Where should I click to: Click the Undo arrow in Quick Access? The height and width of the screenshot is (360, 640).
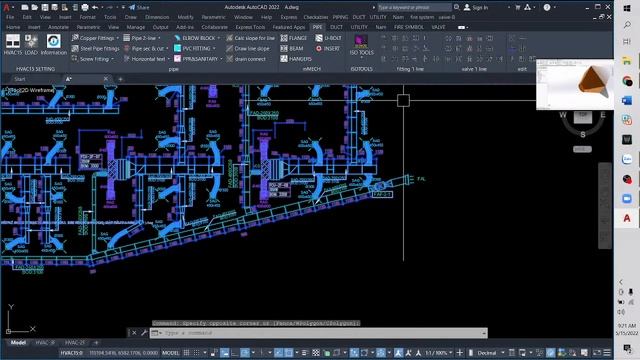[x=95, y=7]
